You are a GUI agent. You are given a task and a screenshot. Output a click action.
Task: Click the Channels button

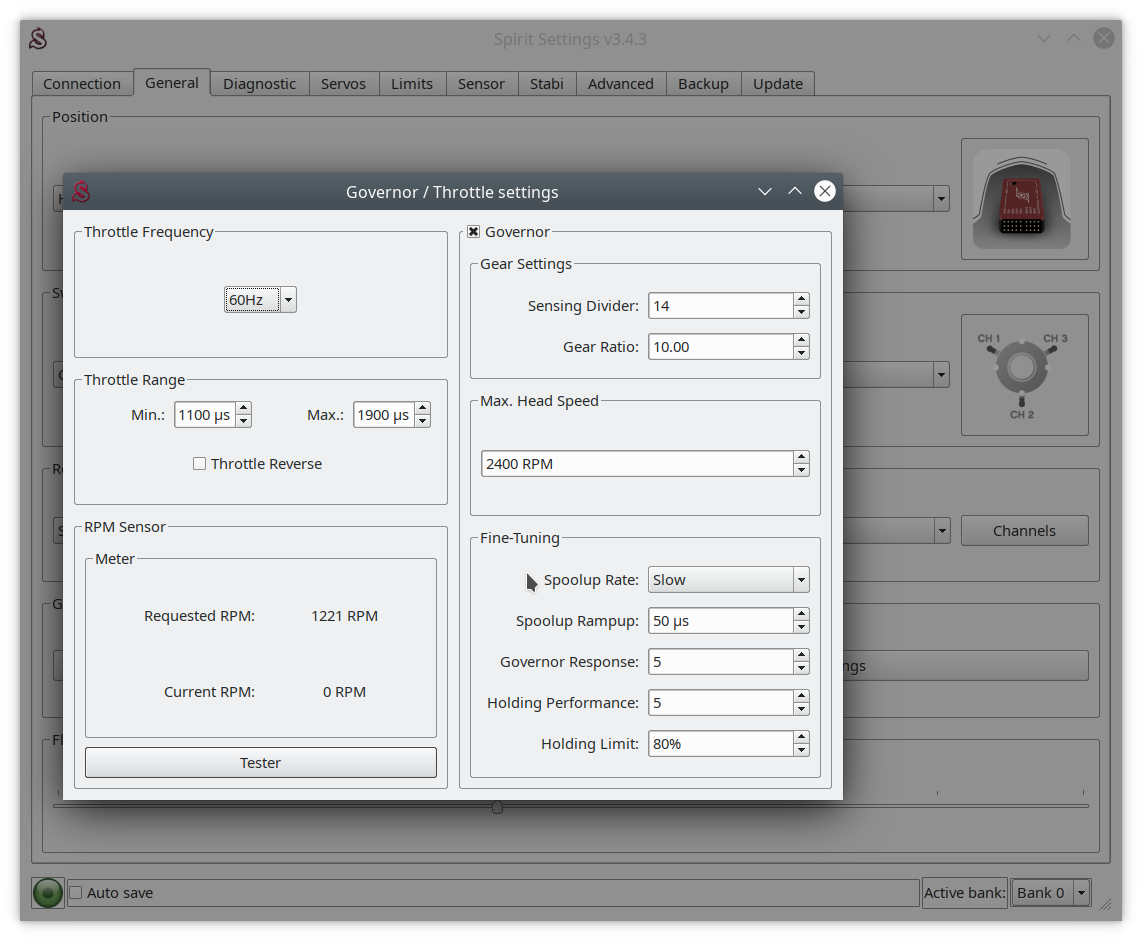1024,531
